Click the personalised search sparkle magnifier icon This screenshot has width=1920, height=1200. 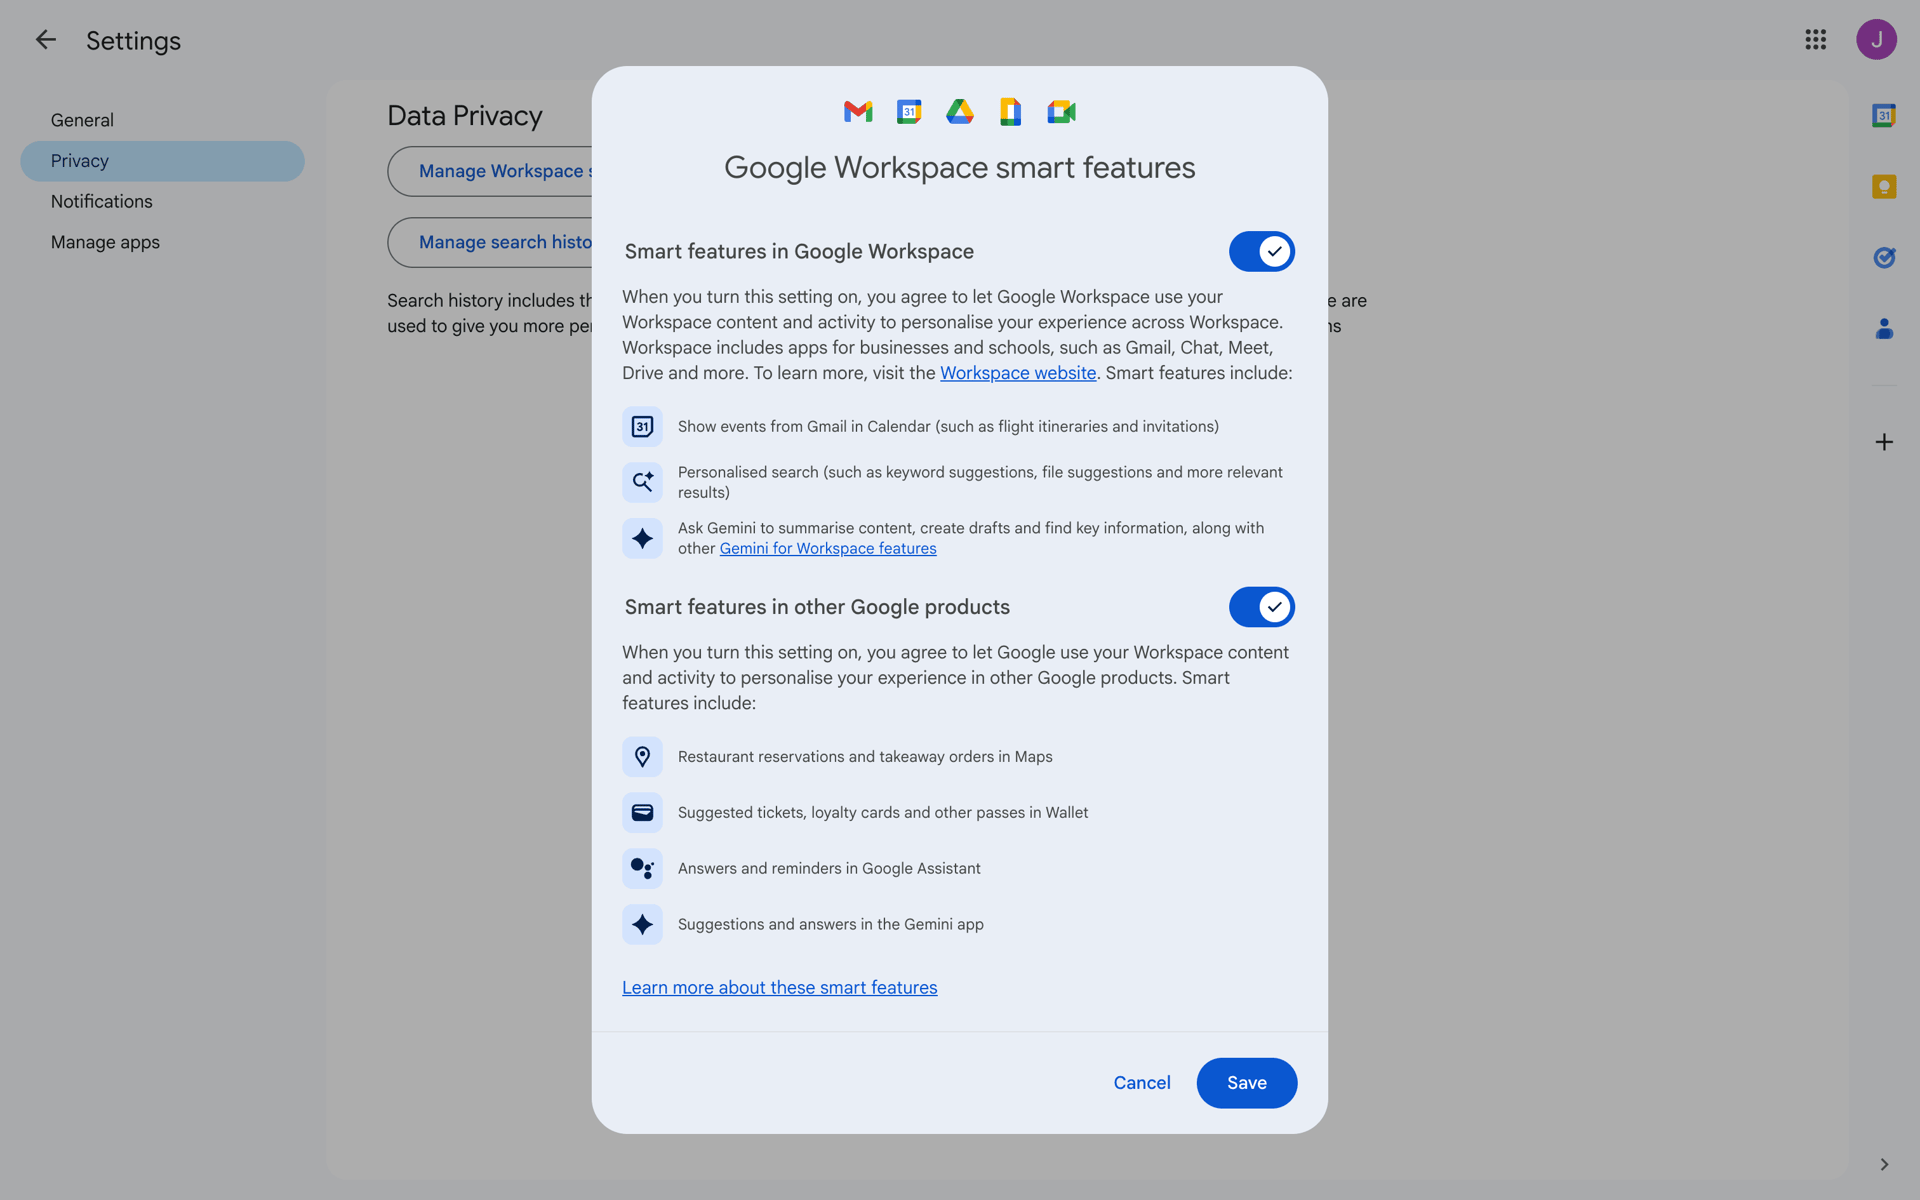642,482
